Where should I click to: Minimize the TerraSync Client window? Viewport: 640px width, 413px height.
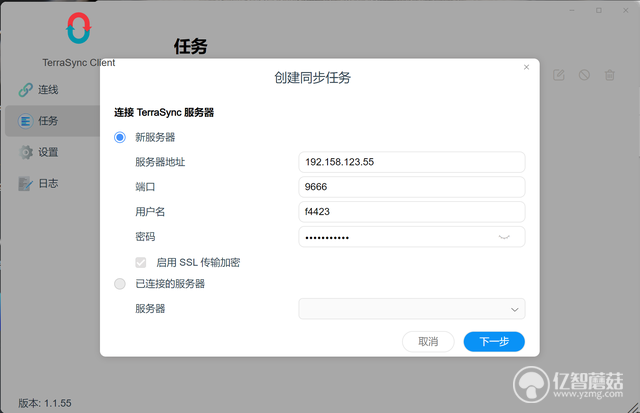coord(572,11)
